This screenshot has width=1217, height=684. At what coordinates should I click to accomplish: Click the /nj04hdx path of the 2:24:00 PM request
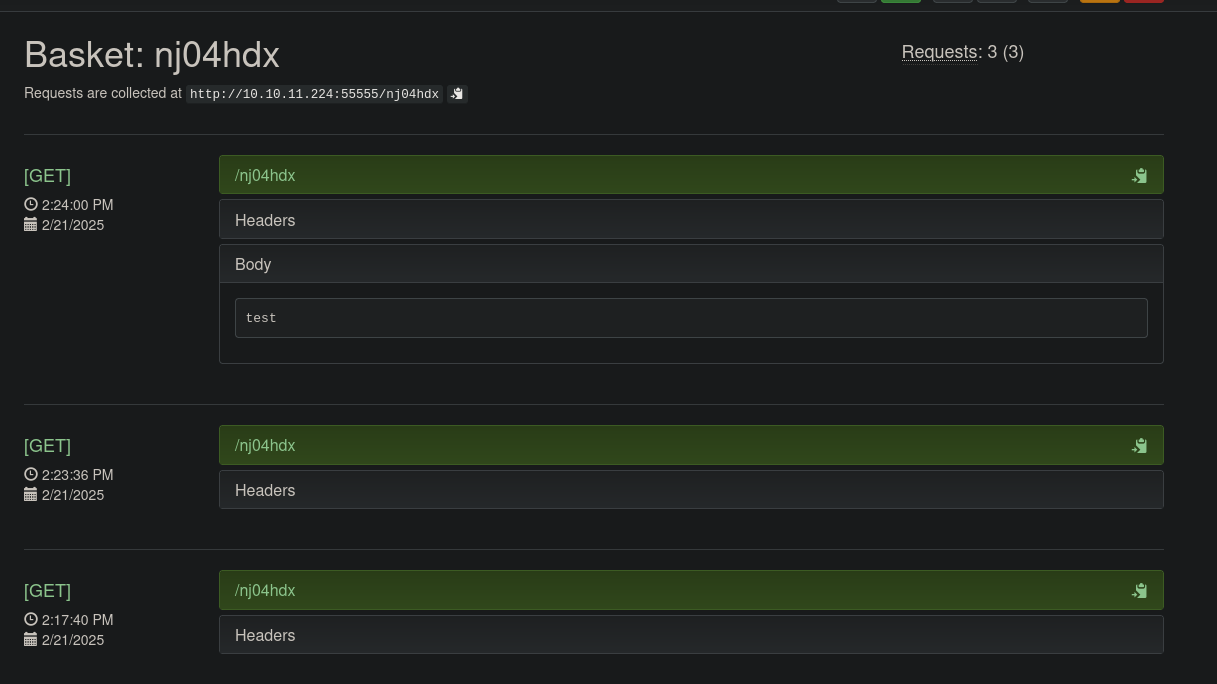[x=265, y=176]
